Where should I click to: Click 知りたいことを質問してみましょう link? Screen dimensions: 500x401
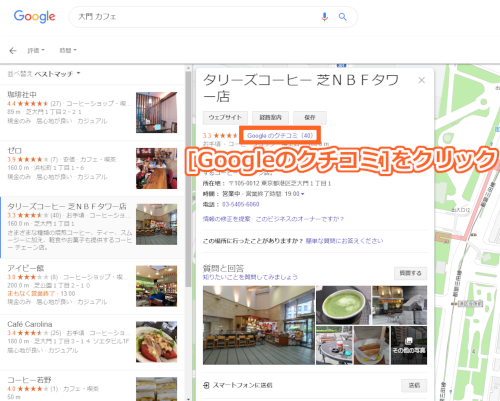(250, 277)
